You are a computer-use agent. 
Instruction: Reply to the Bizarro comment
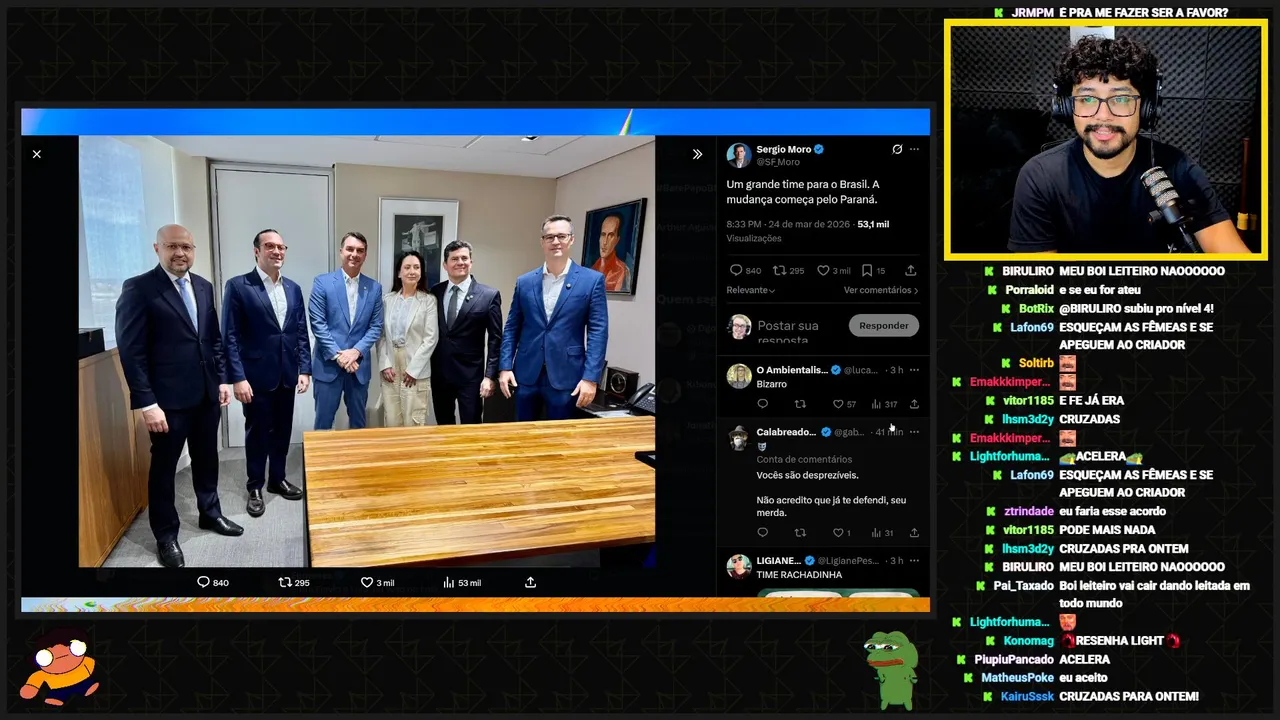763,404
